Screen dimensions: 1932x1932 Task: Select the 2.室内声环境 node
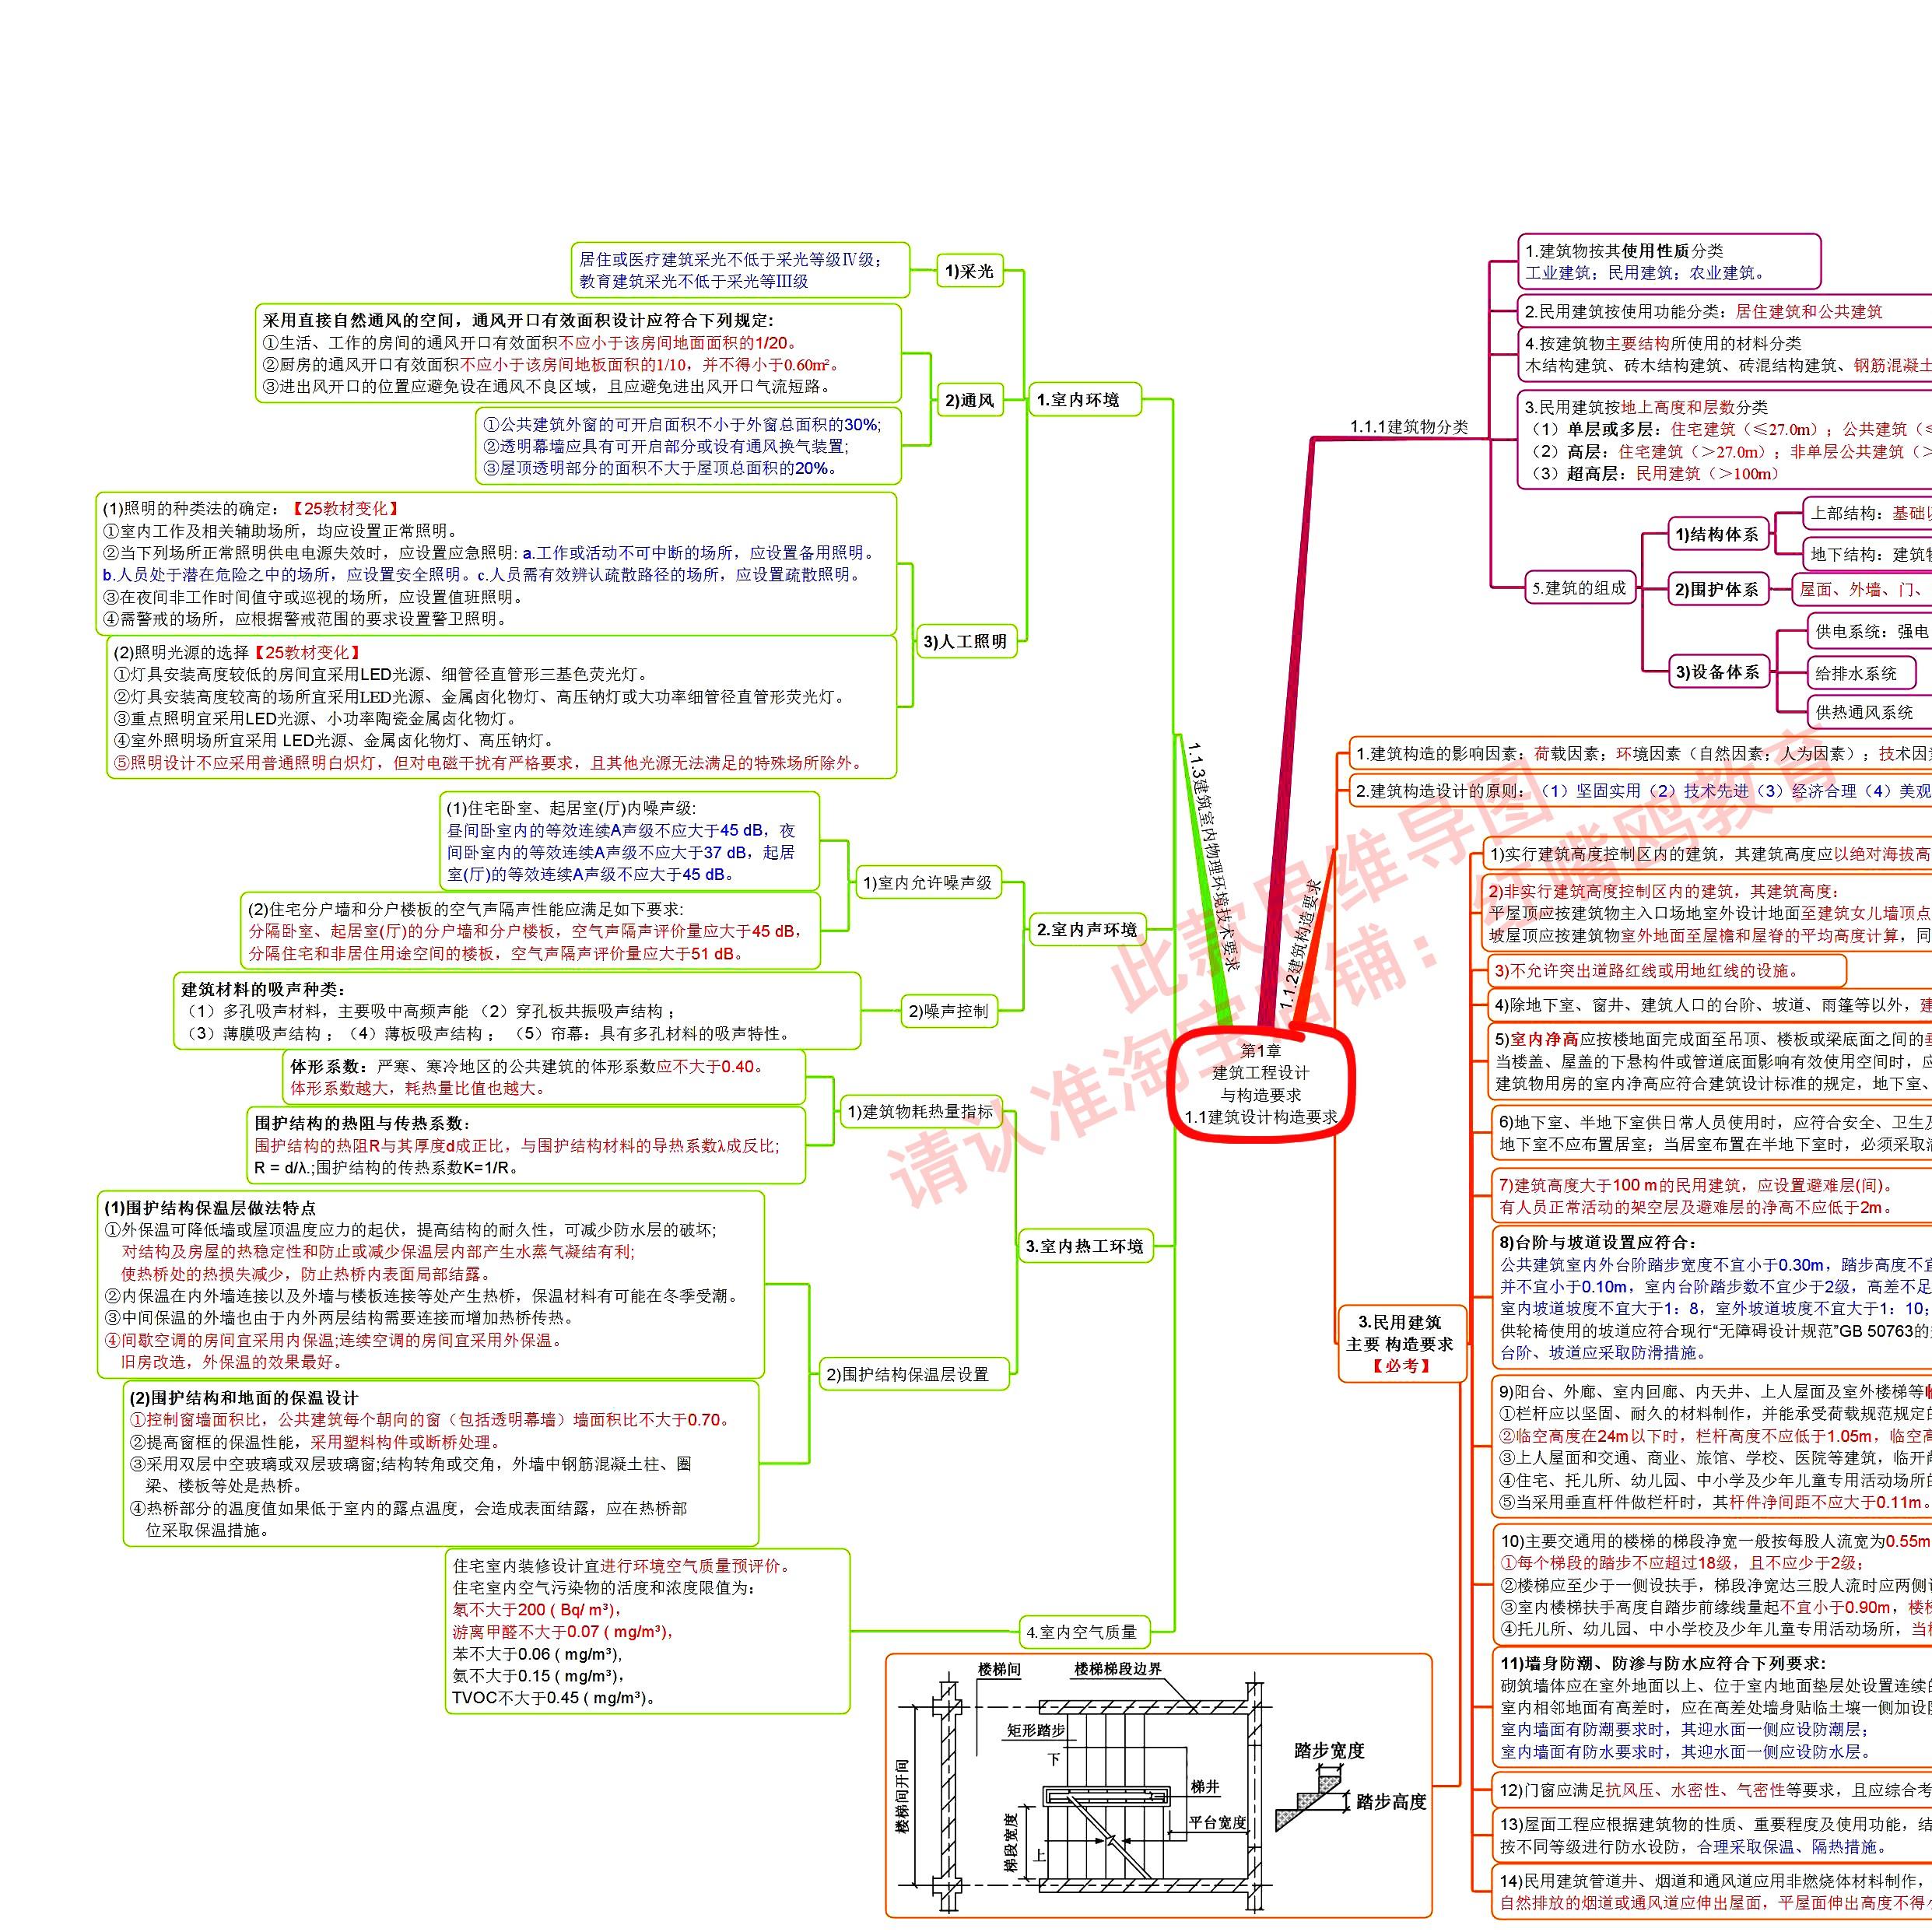coord(1086,929)
